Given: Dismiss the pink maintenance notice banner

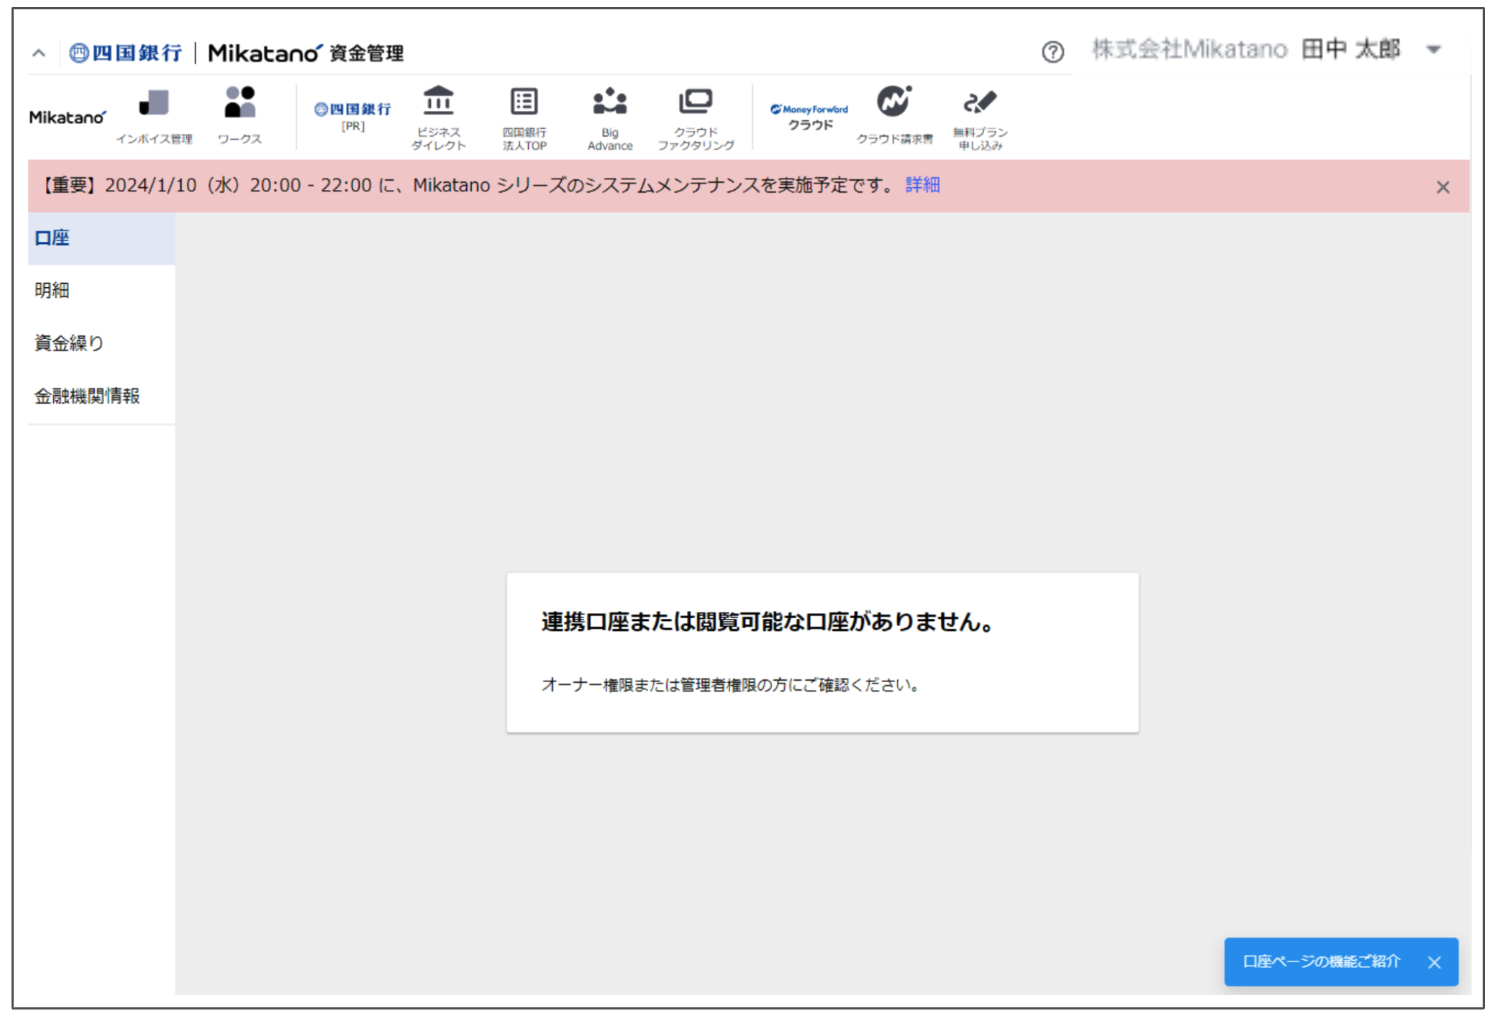Looking at the screenshot, I should pyautogui.click(x=1442, y=187).
